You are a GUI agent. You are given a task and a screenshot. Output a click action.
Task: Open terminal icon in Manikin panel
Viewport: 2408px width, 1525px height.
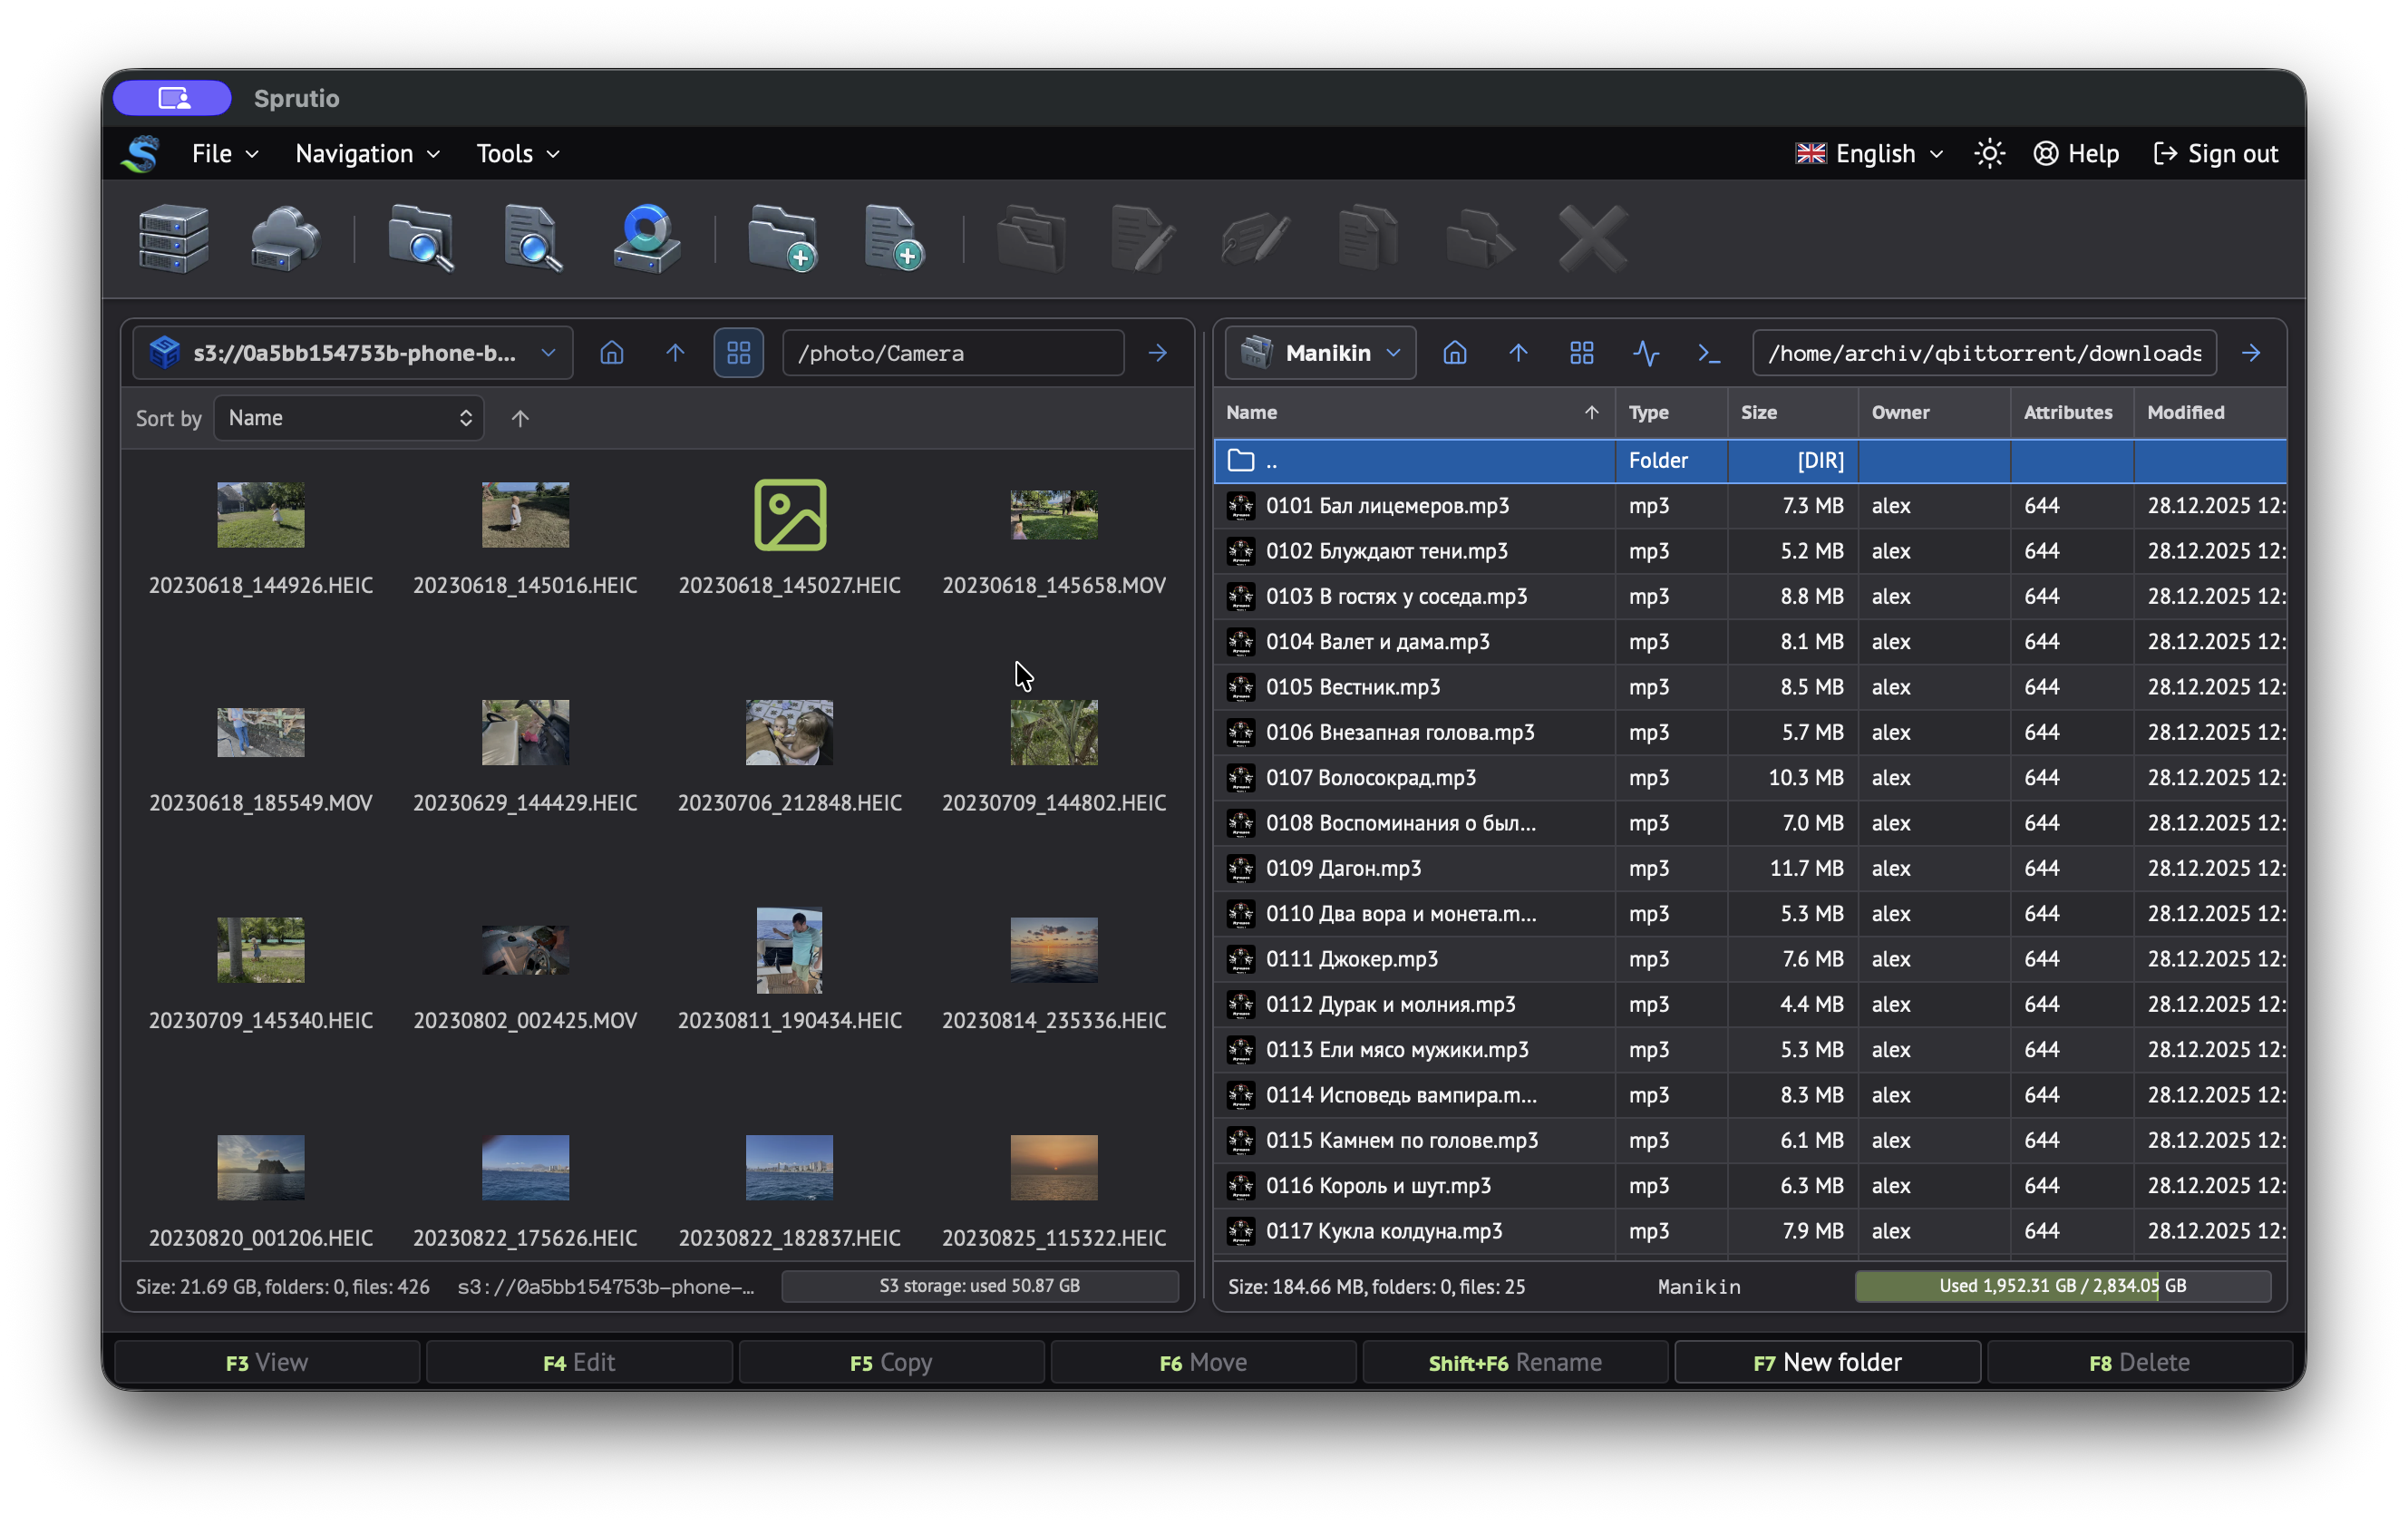pos(1709,353)
